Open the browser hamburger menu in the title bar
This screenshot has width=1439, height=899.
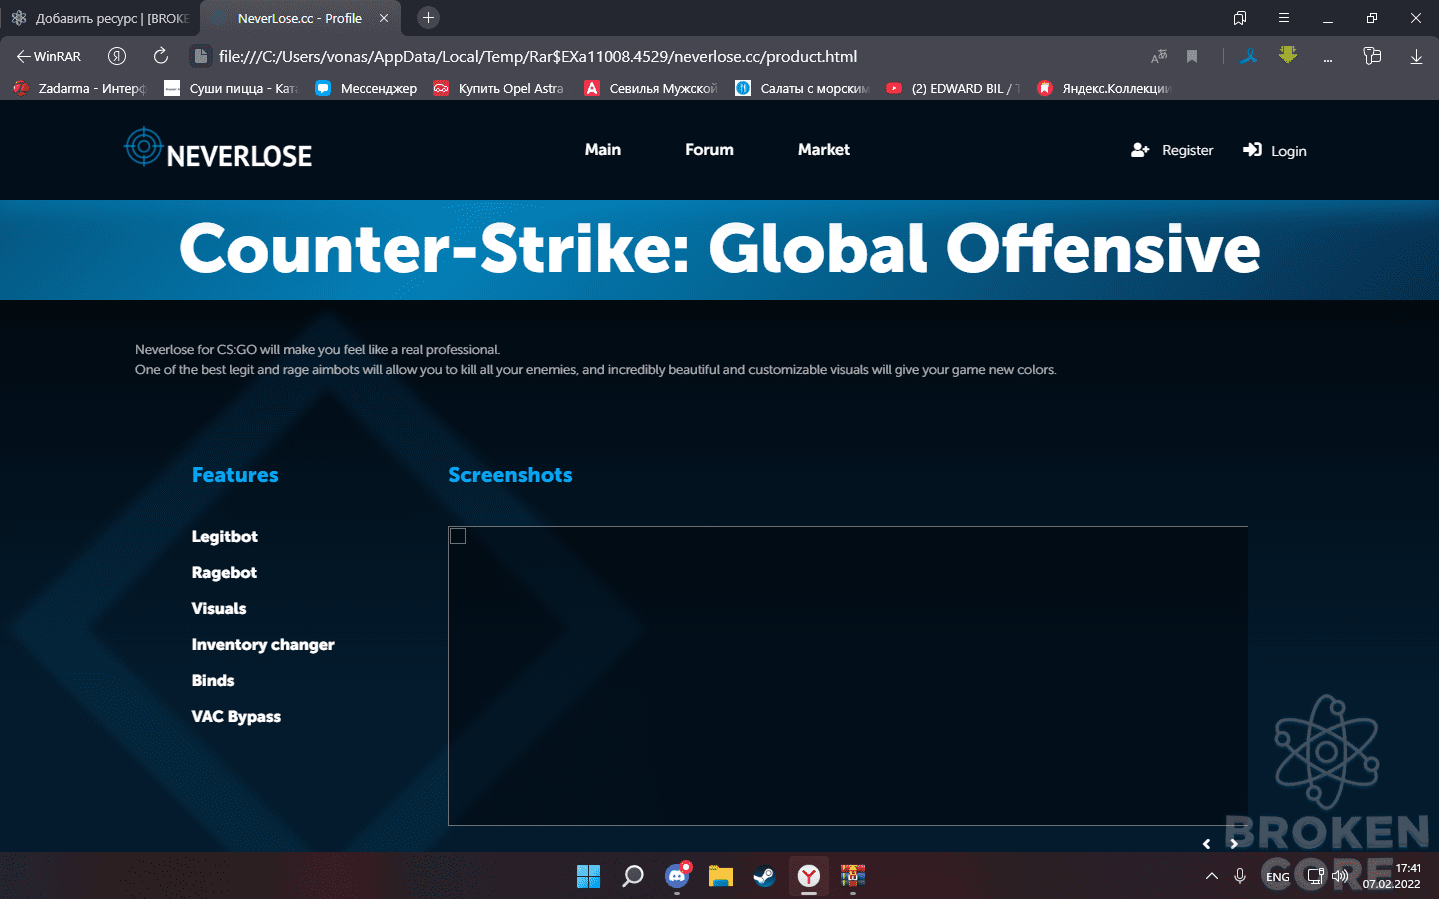pos(1284,18)
